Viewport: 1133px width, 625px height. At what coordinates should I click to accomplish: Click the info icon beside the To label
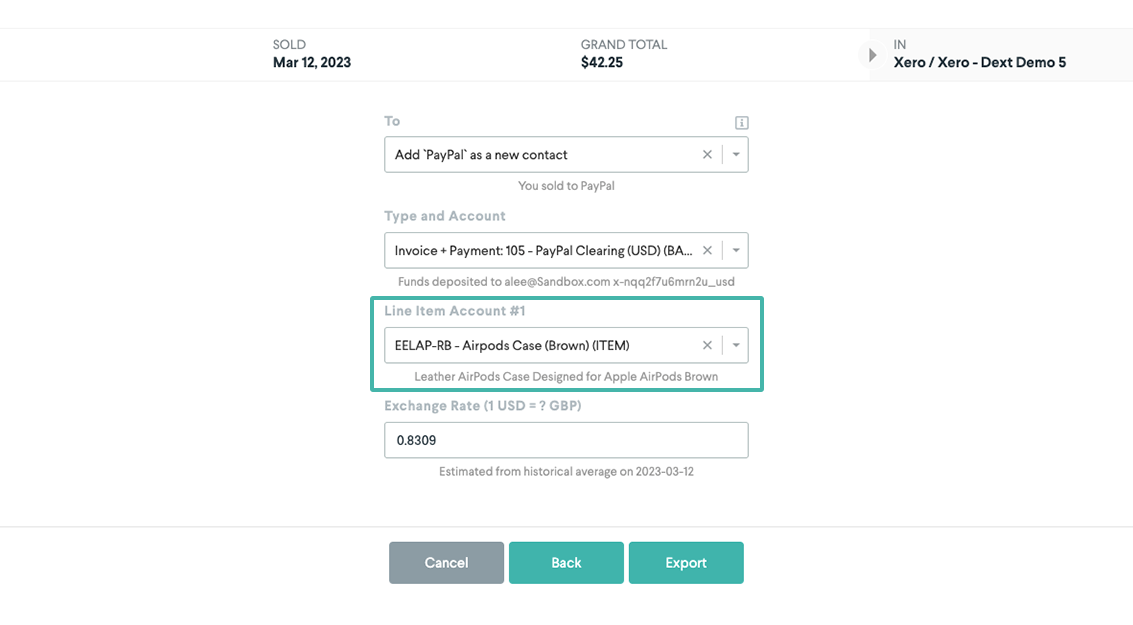coord(741,123)
